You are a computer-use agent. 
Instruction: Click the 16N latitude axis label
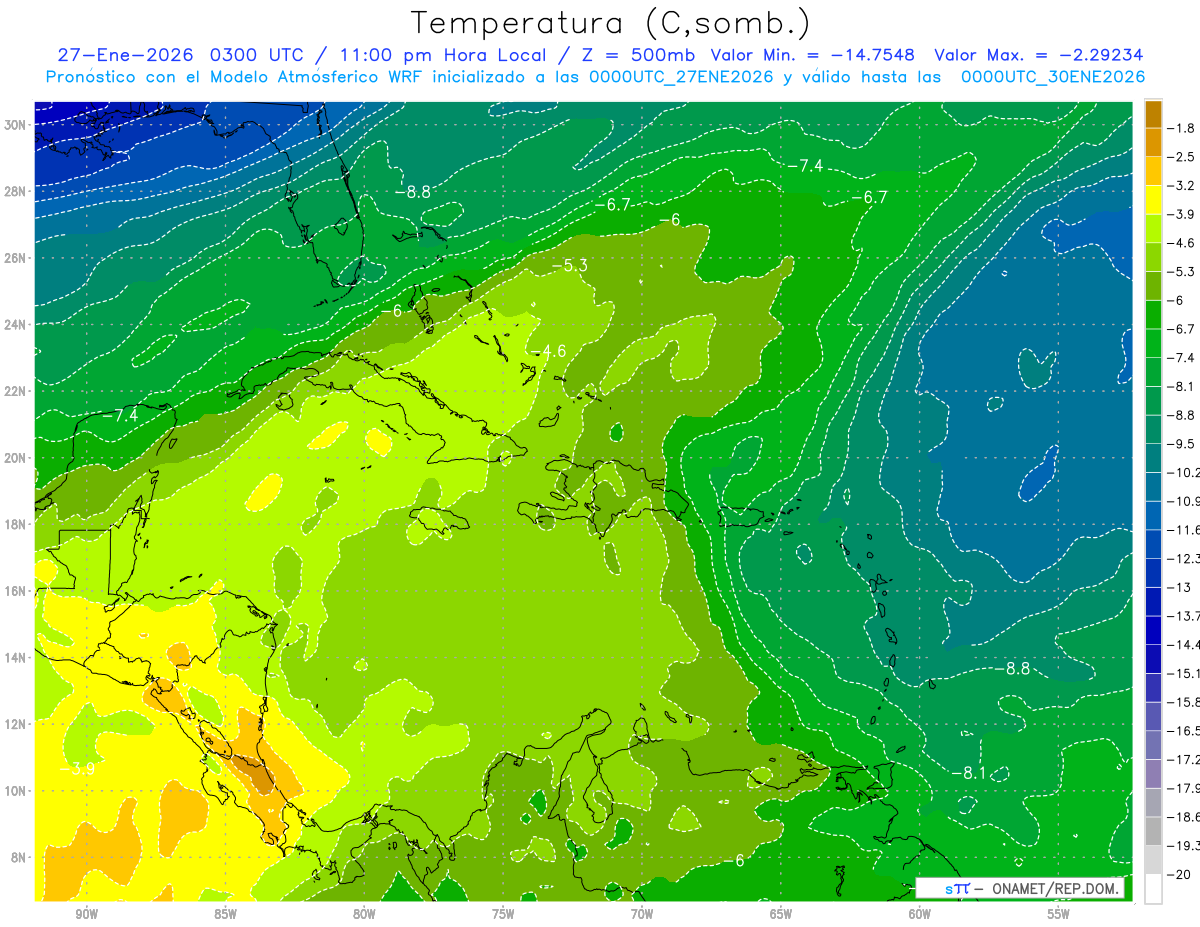click(17, 591)
